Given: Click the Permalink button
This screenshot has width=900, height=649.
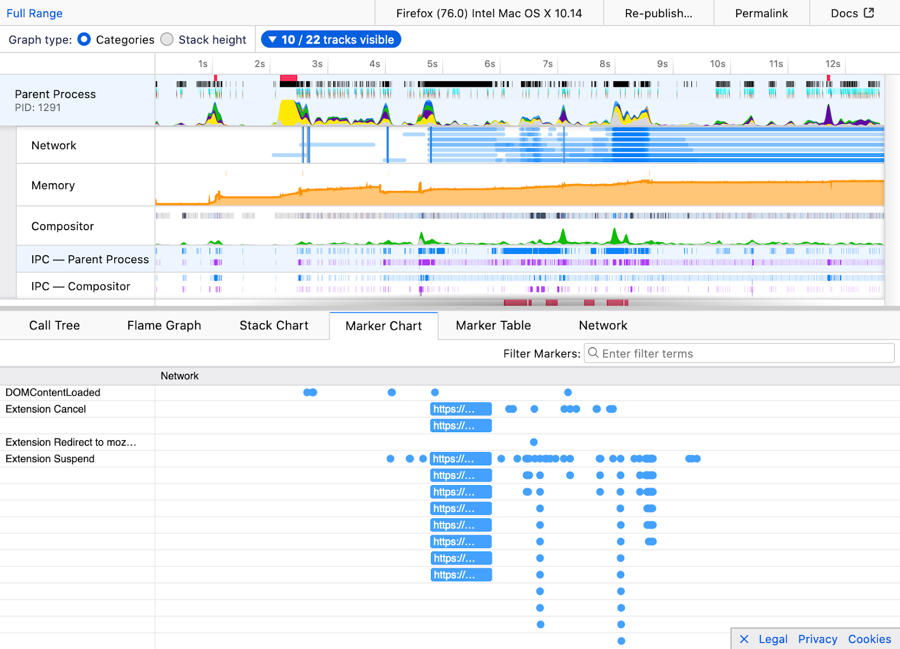Looking at the screenshot, I should tap(761, 13).
